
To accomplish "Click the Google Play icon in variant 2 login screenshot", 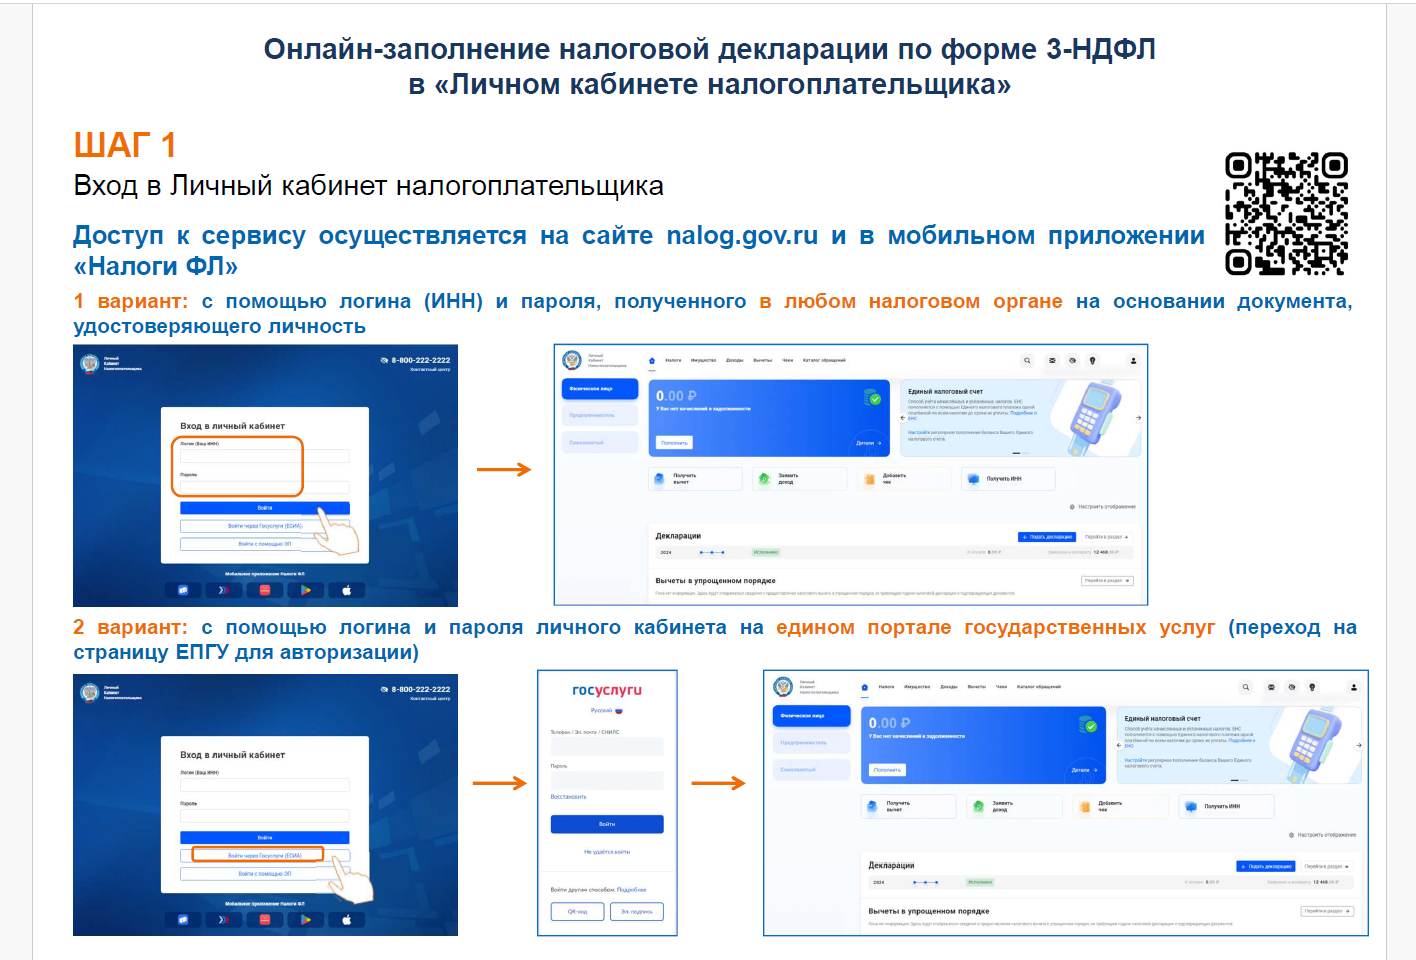I will click(x=306, y=919).
